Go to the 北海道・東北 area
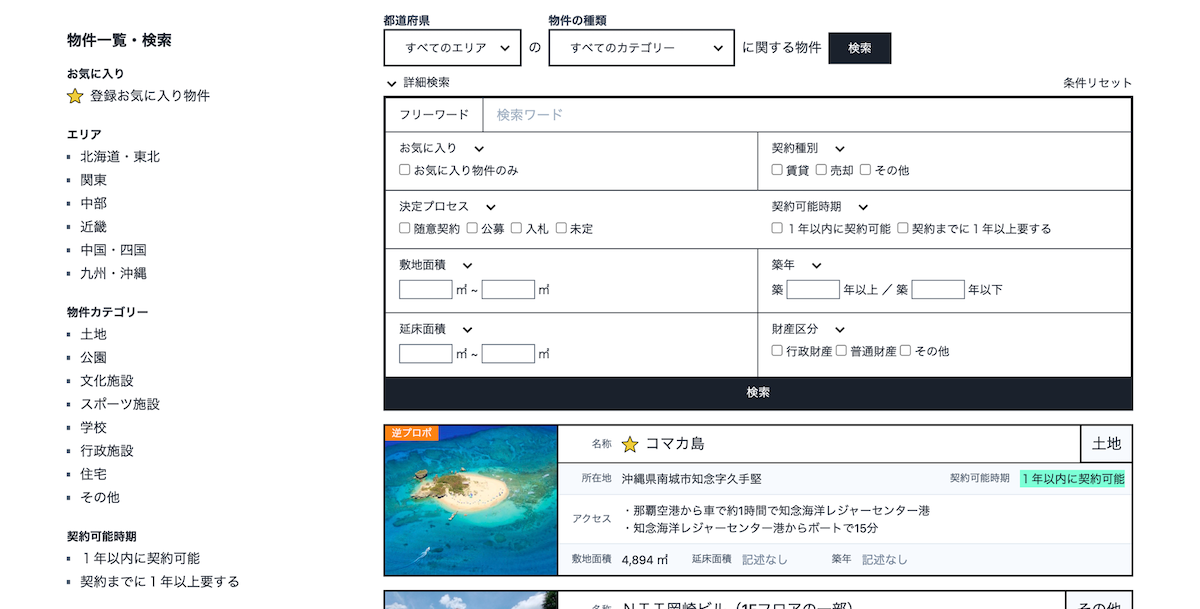 pos(120,157)
